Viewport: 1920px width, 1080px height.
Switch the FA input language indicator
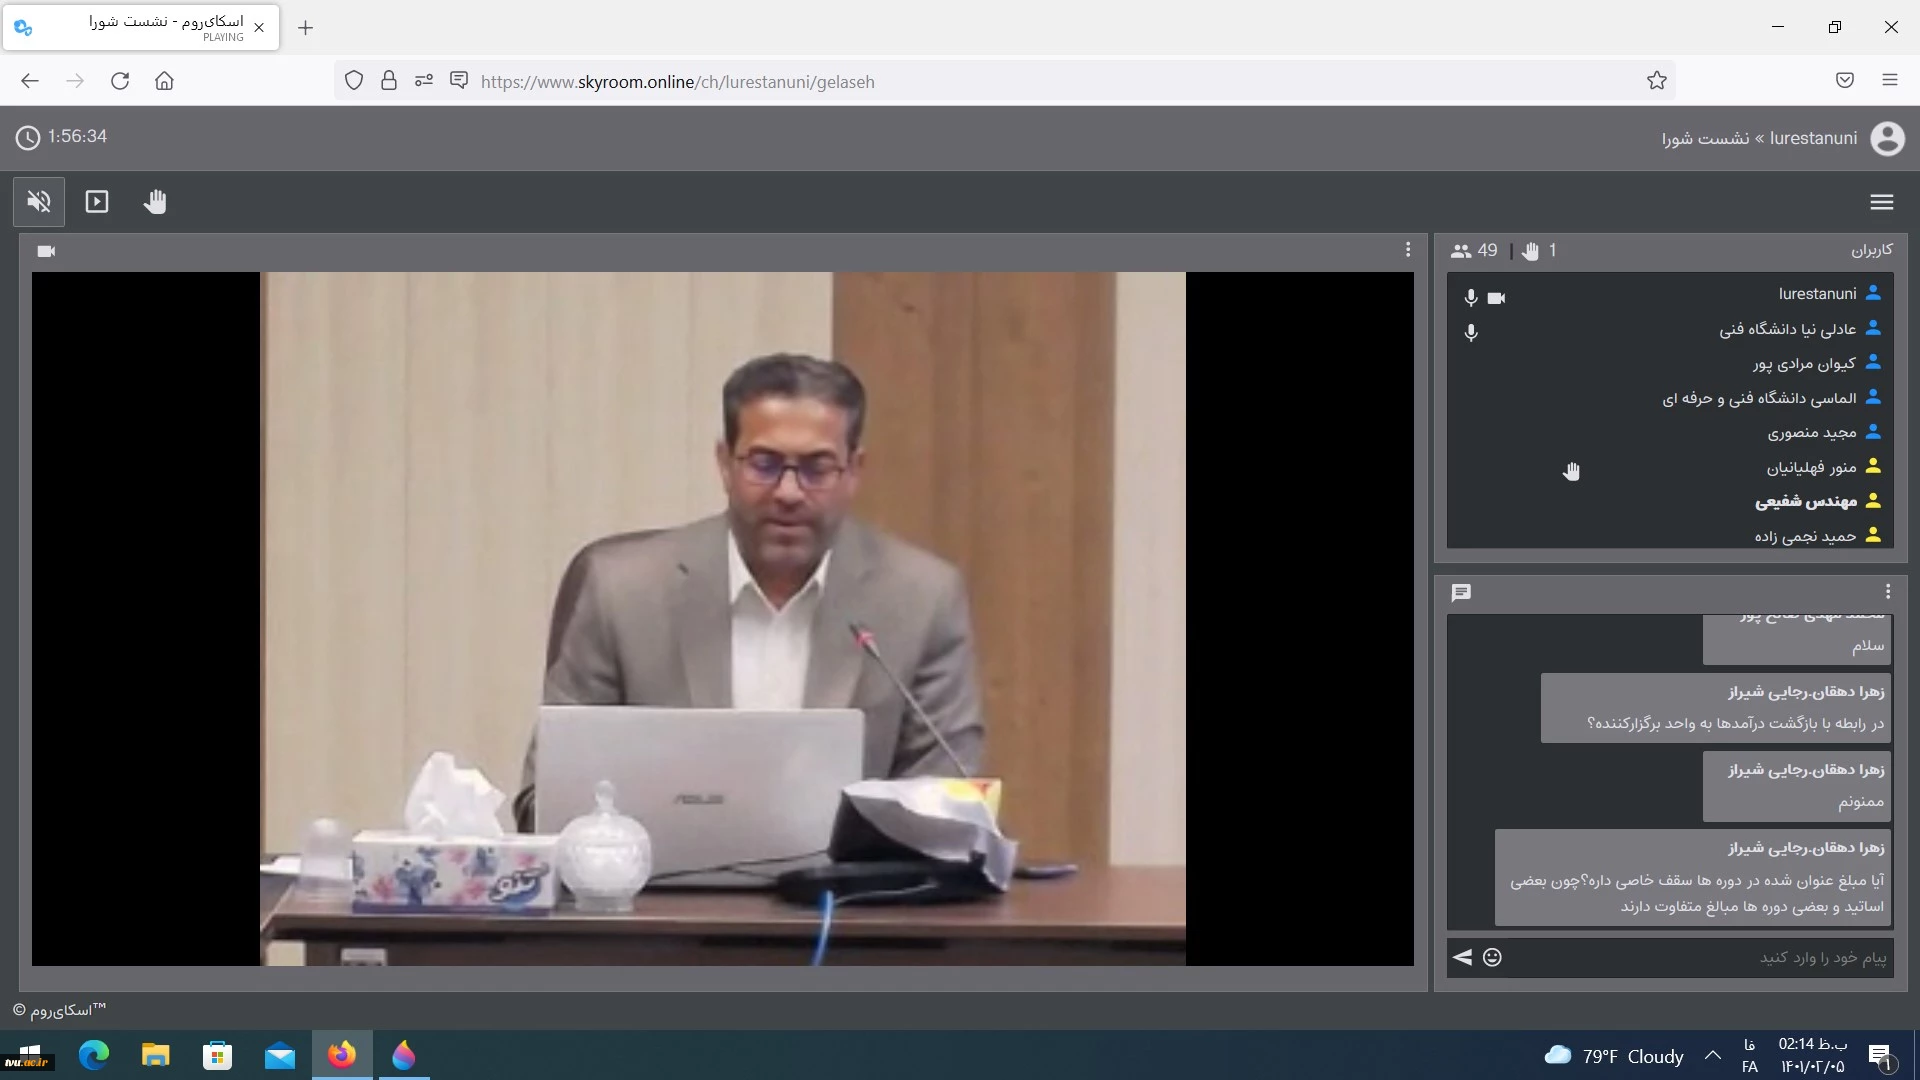point(1749,1056)
